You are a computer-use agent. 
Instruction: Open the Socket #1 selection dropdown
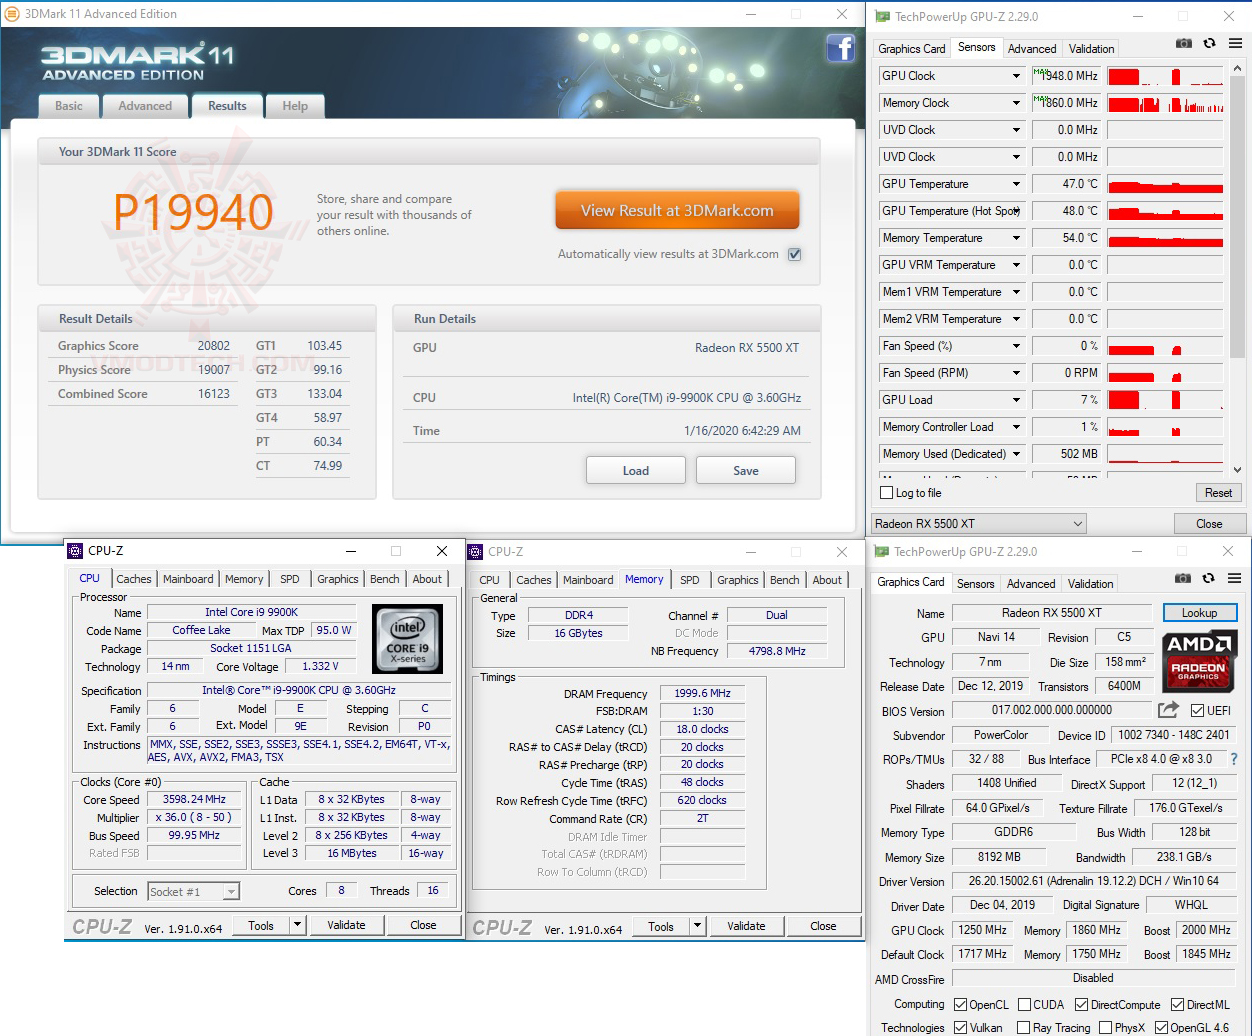pos(193,892)
